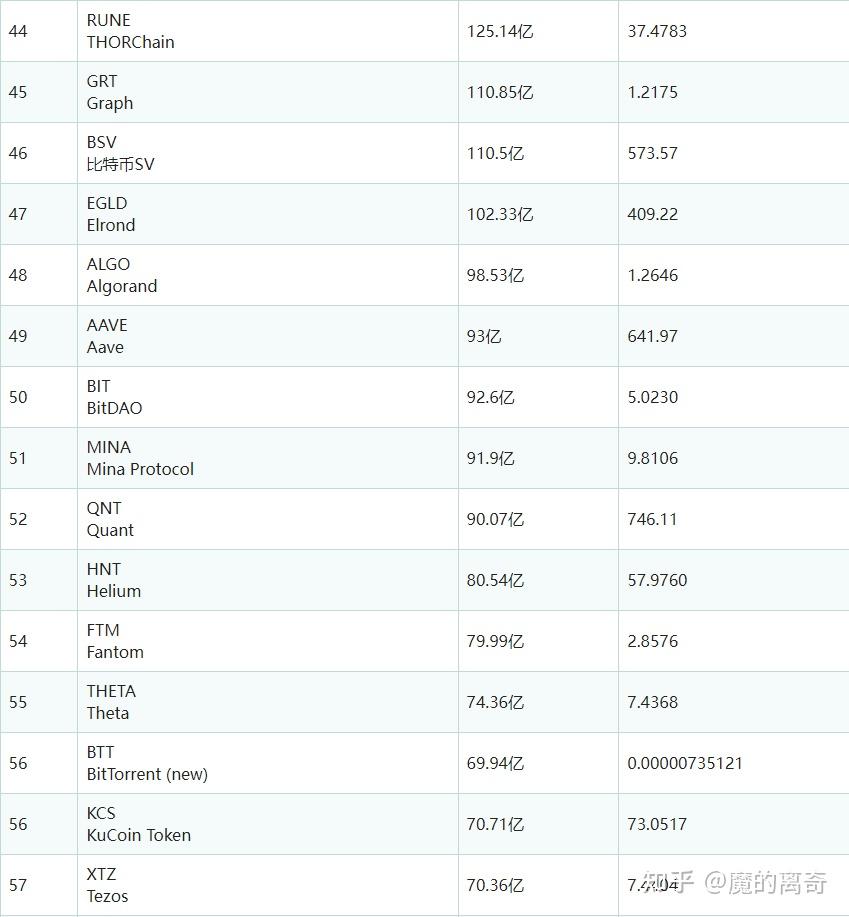Select THETA Theta price 7.4368
849x917 pixels.
(653, 702)
